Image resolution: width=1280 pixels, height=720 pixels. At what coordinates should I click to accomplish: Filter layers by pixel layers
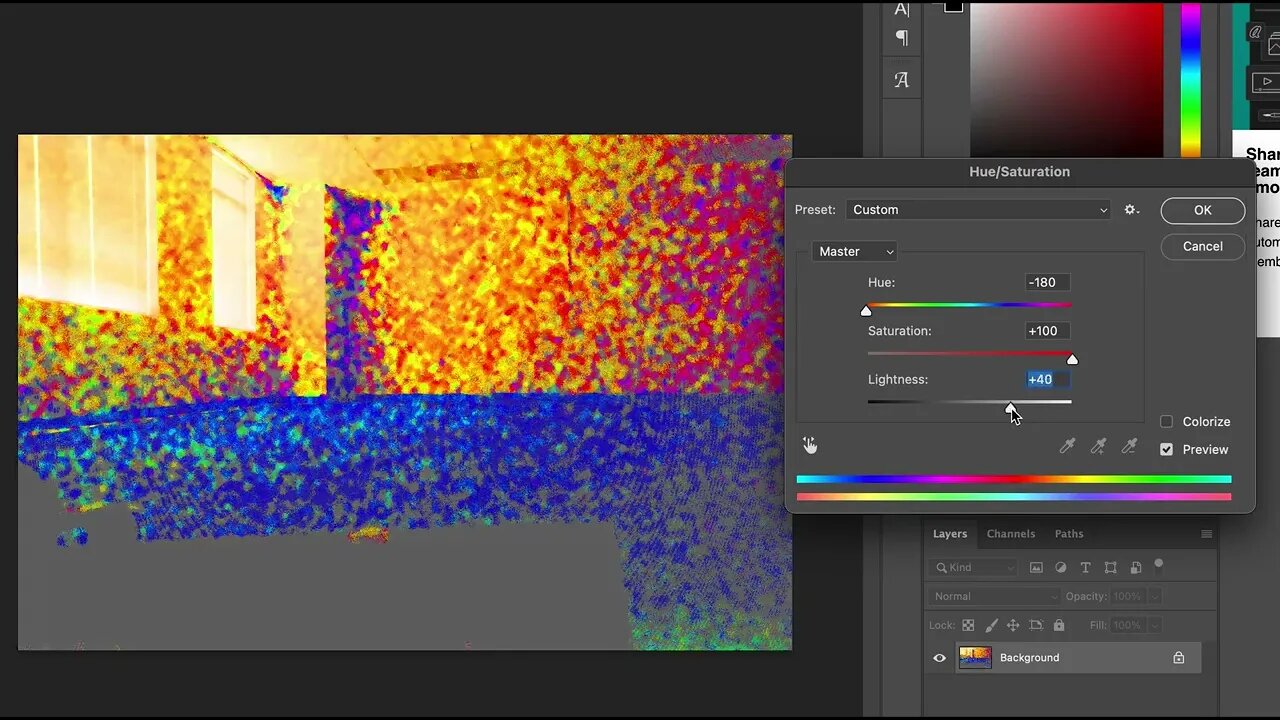tap(1036, 568)
